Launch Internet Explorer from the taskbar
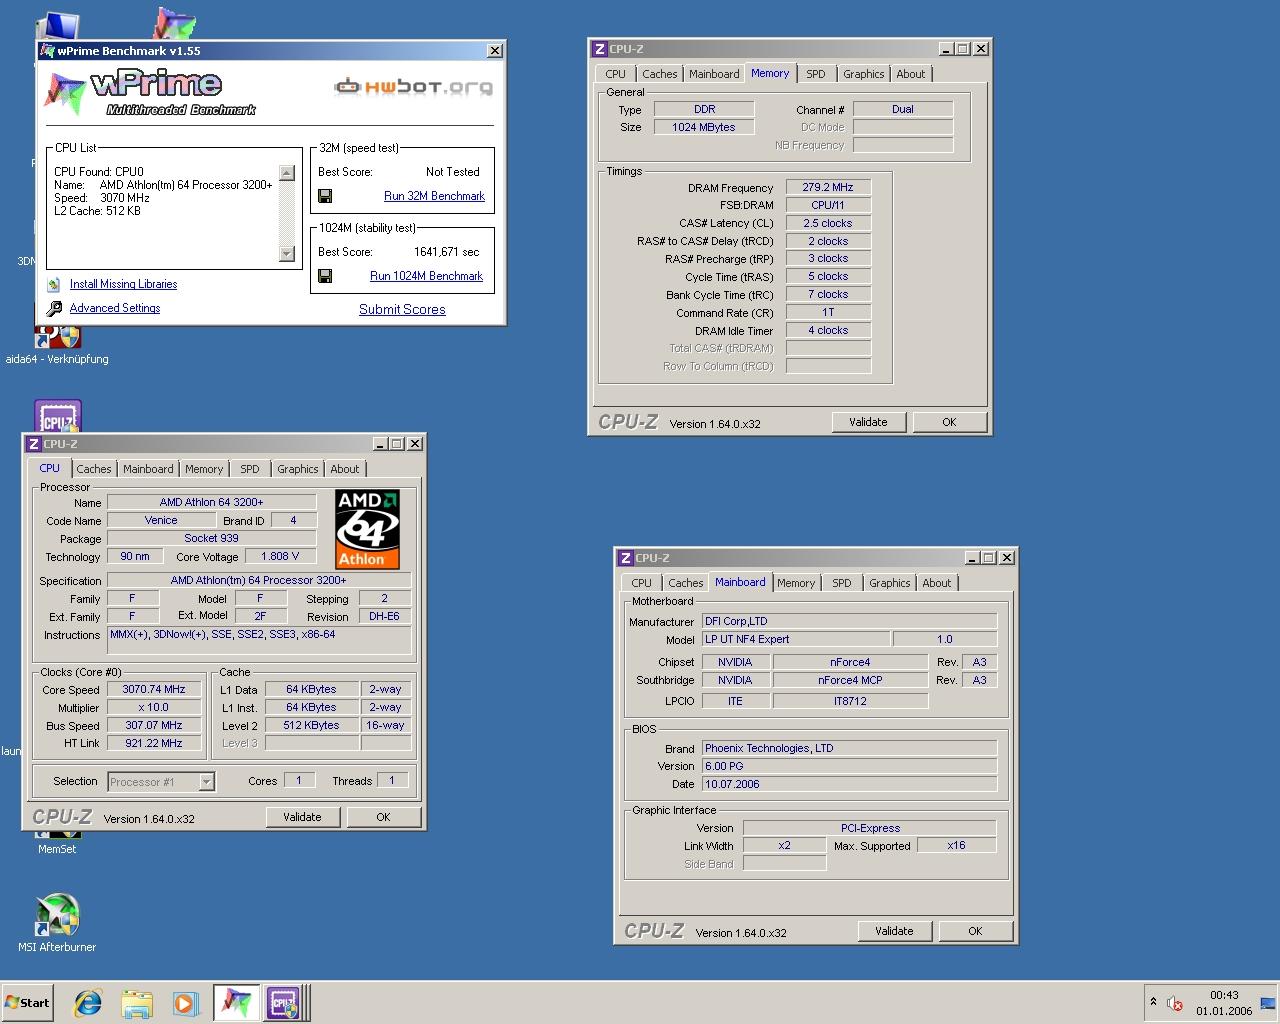The width and height of the screenshot is (1280, 1024). [89, 1003]
